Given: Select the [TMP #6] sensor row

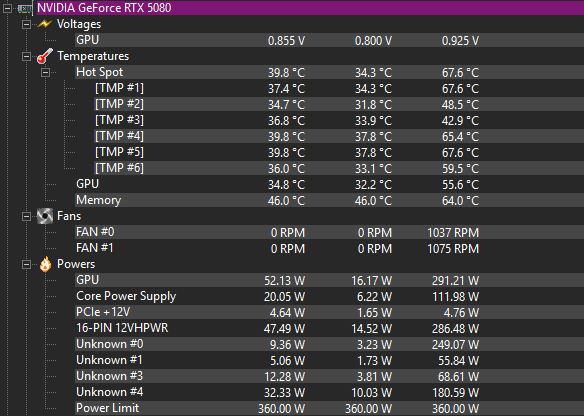Looking at the screenshot, I should pyautogui.click(x=339, y=168).
